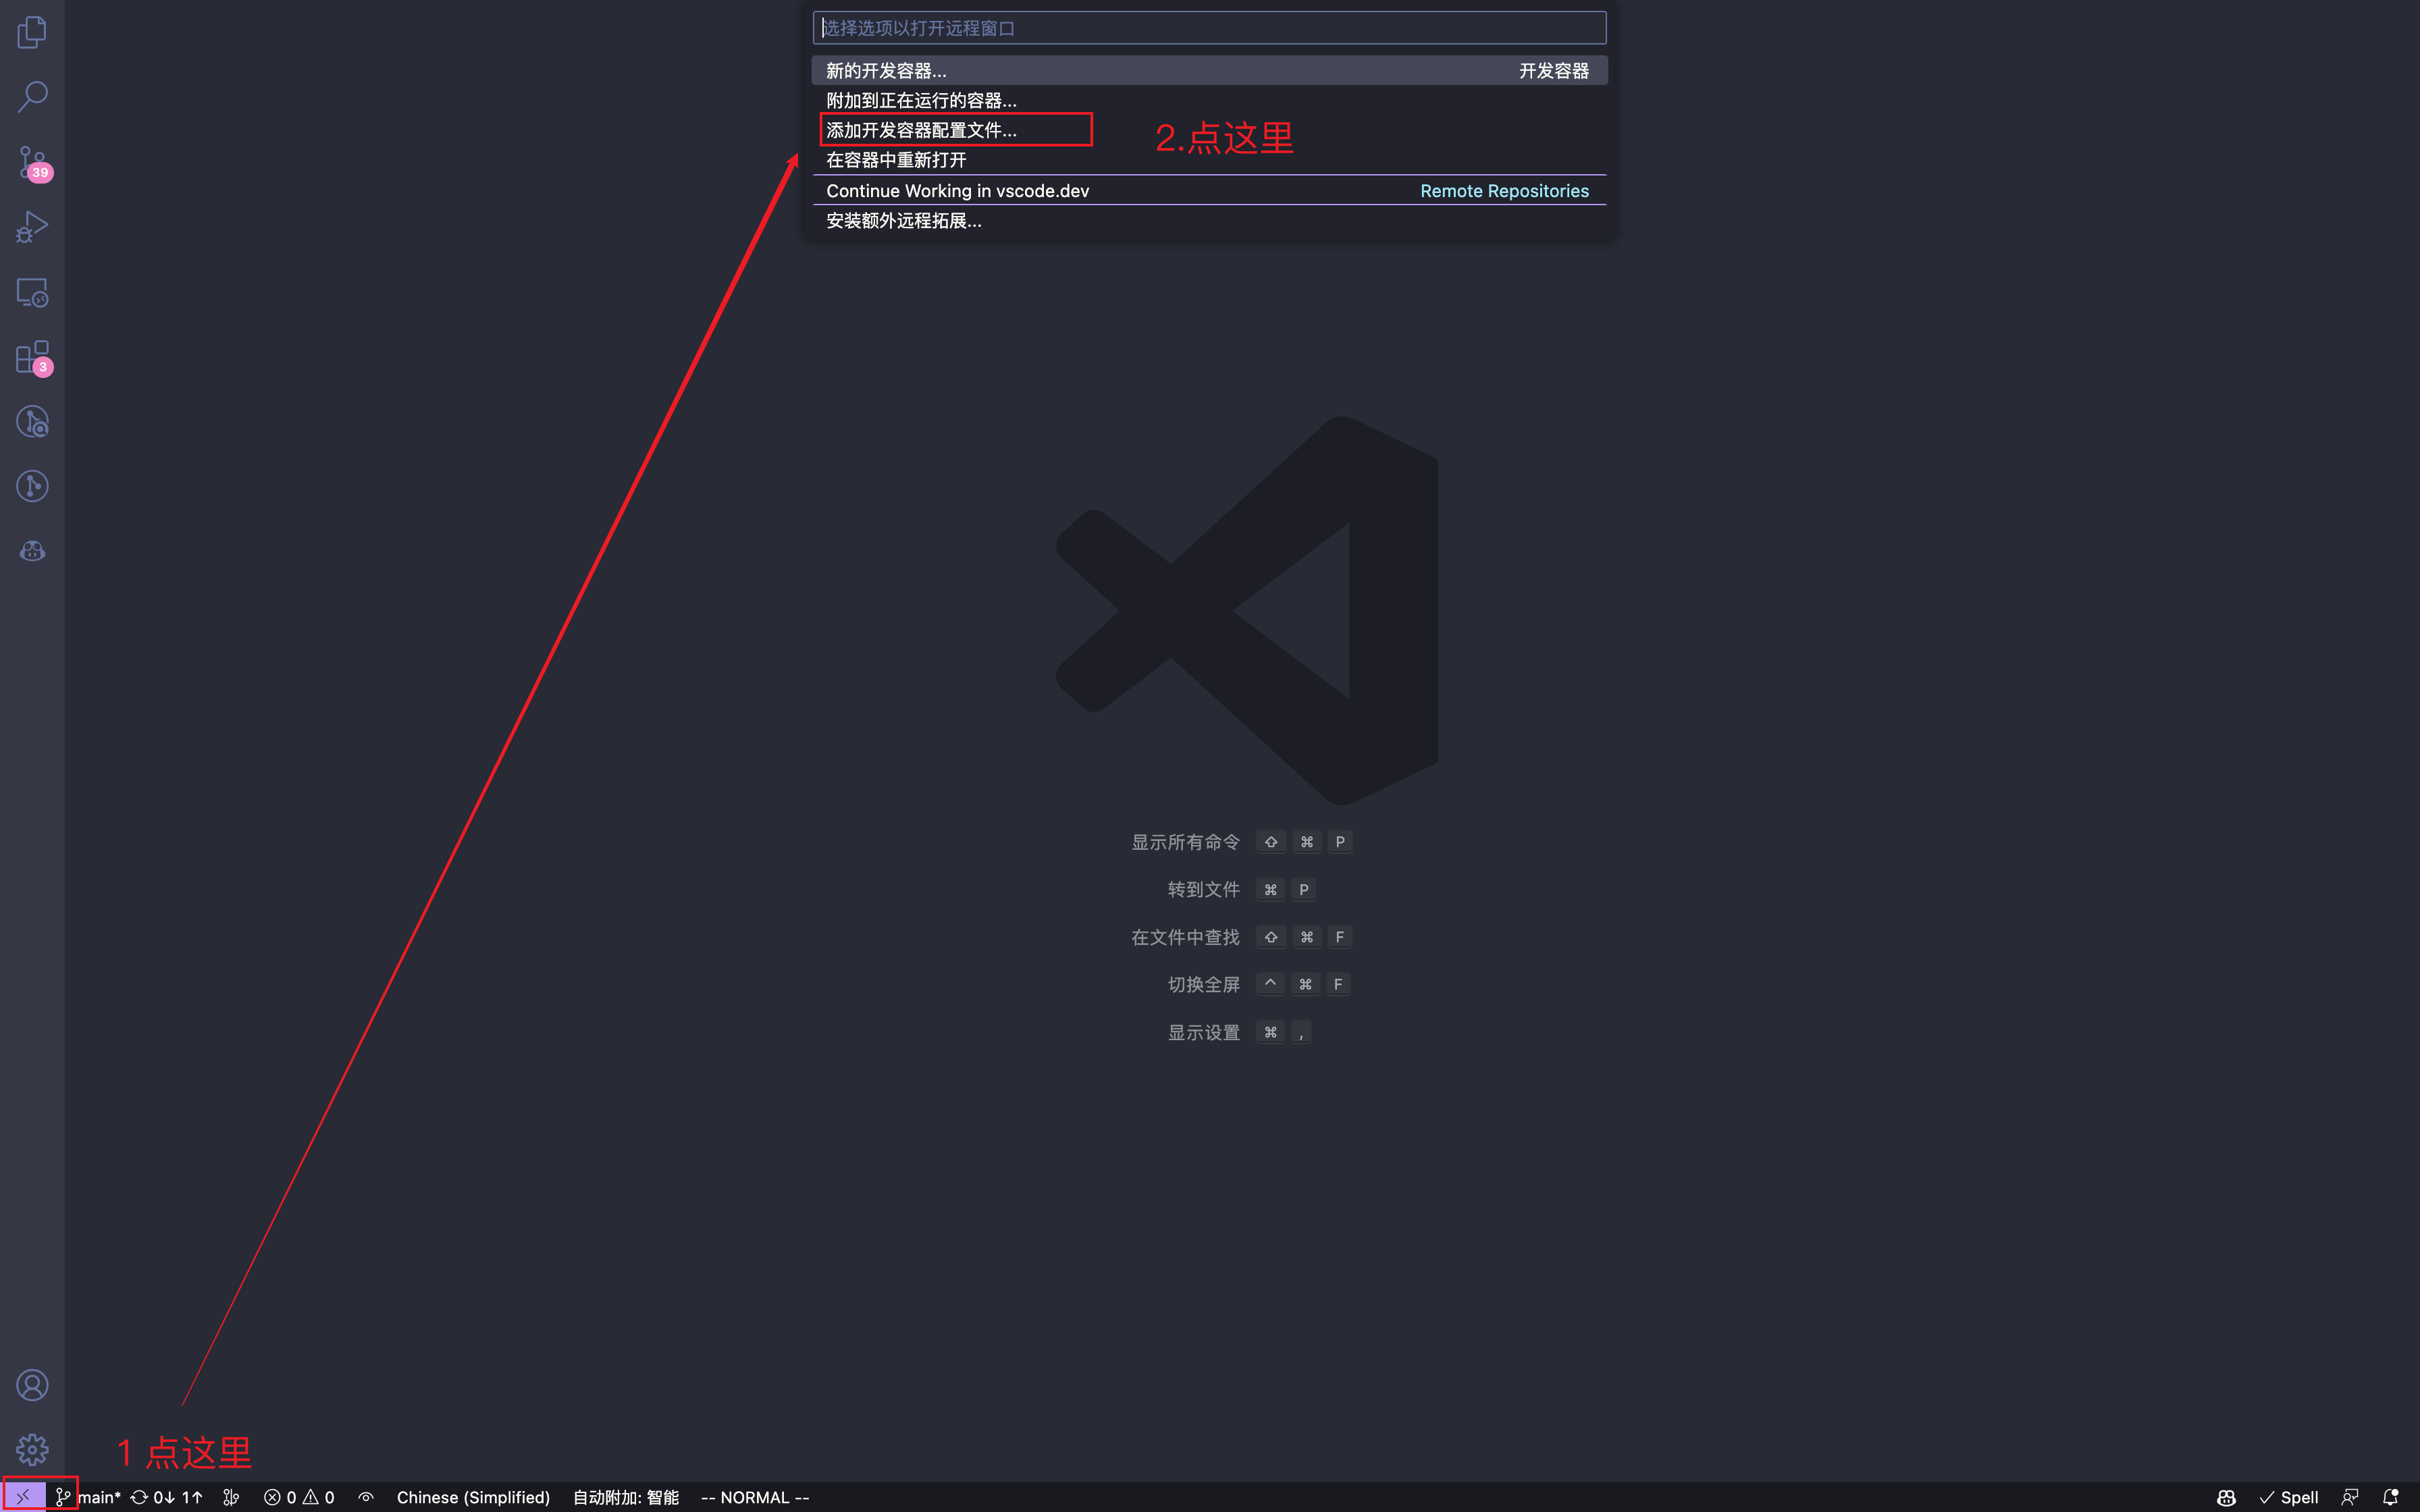Open the main* branch picker

tap(89, 1497)
